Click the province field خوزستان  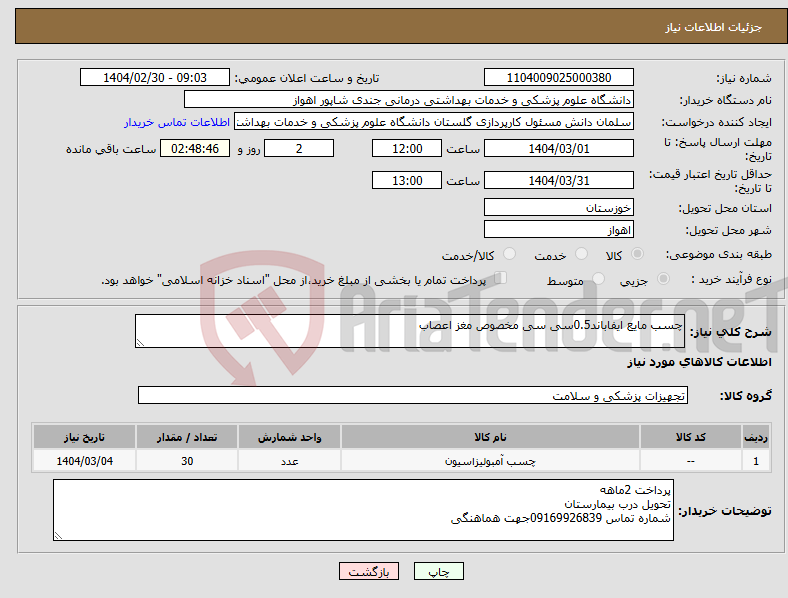click(x=558, y=207)
